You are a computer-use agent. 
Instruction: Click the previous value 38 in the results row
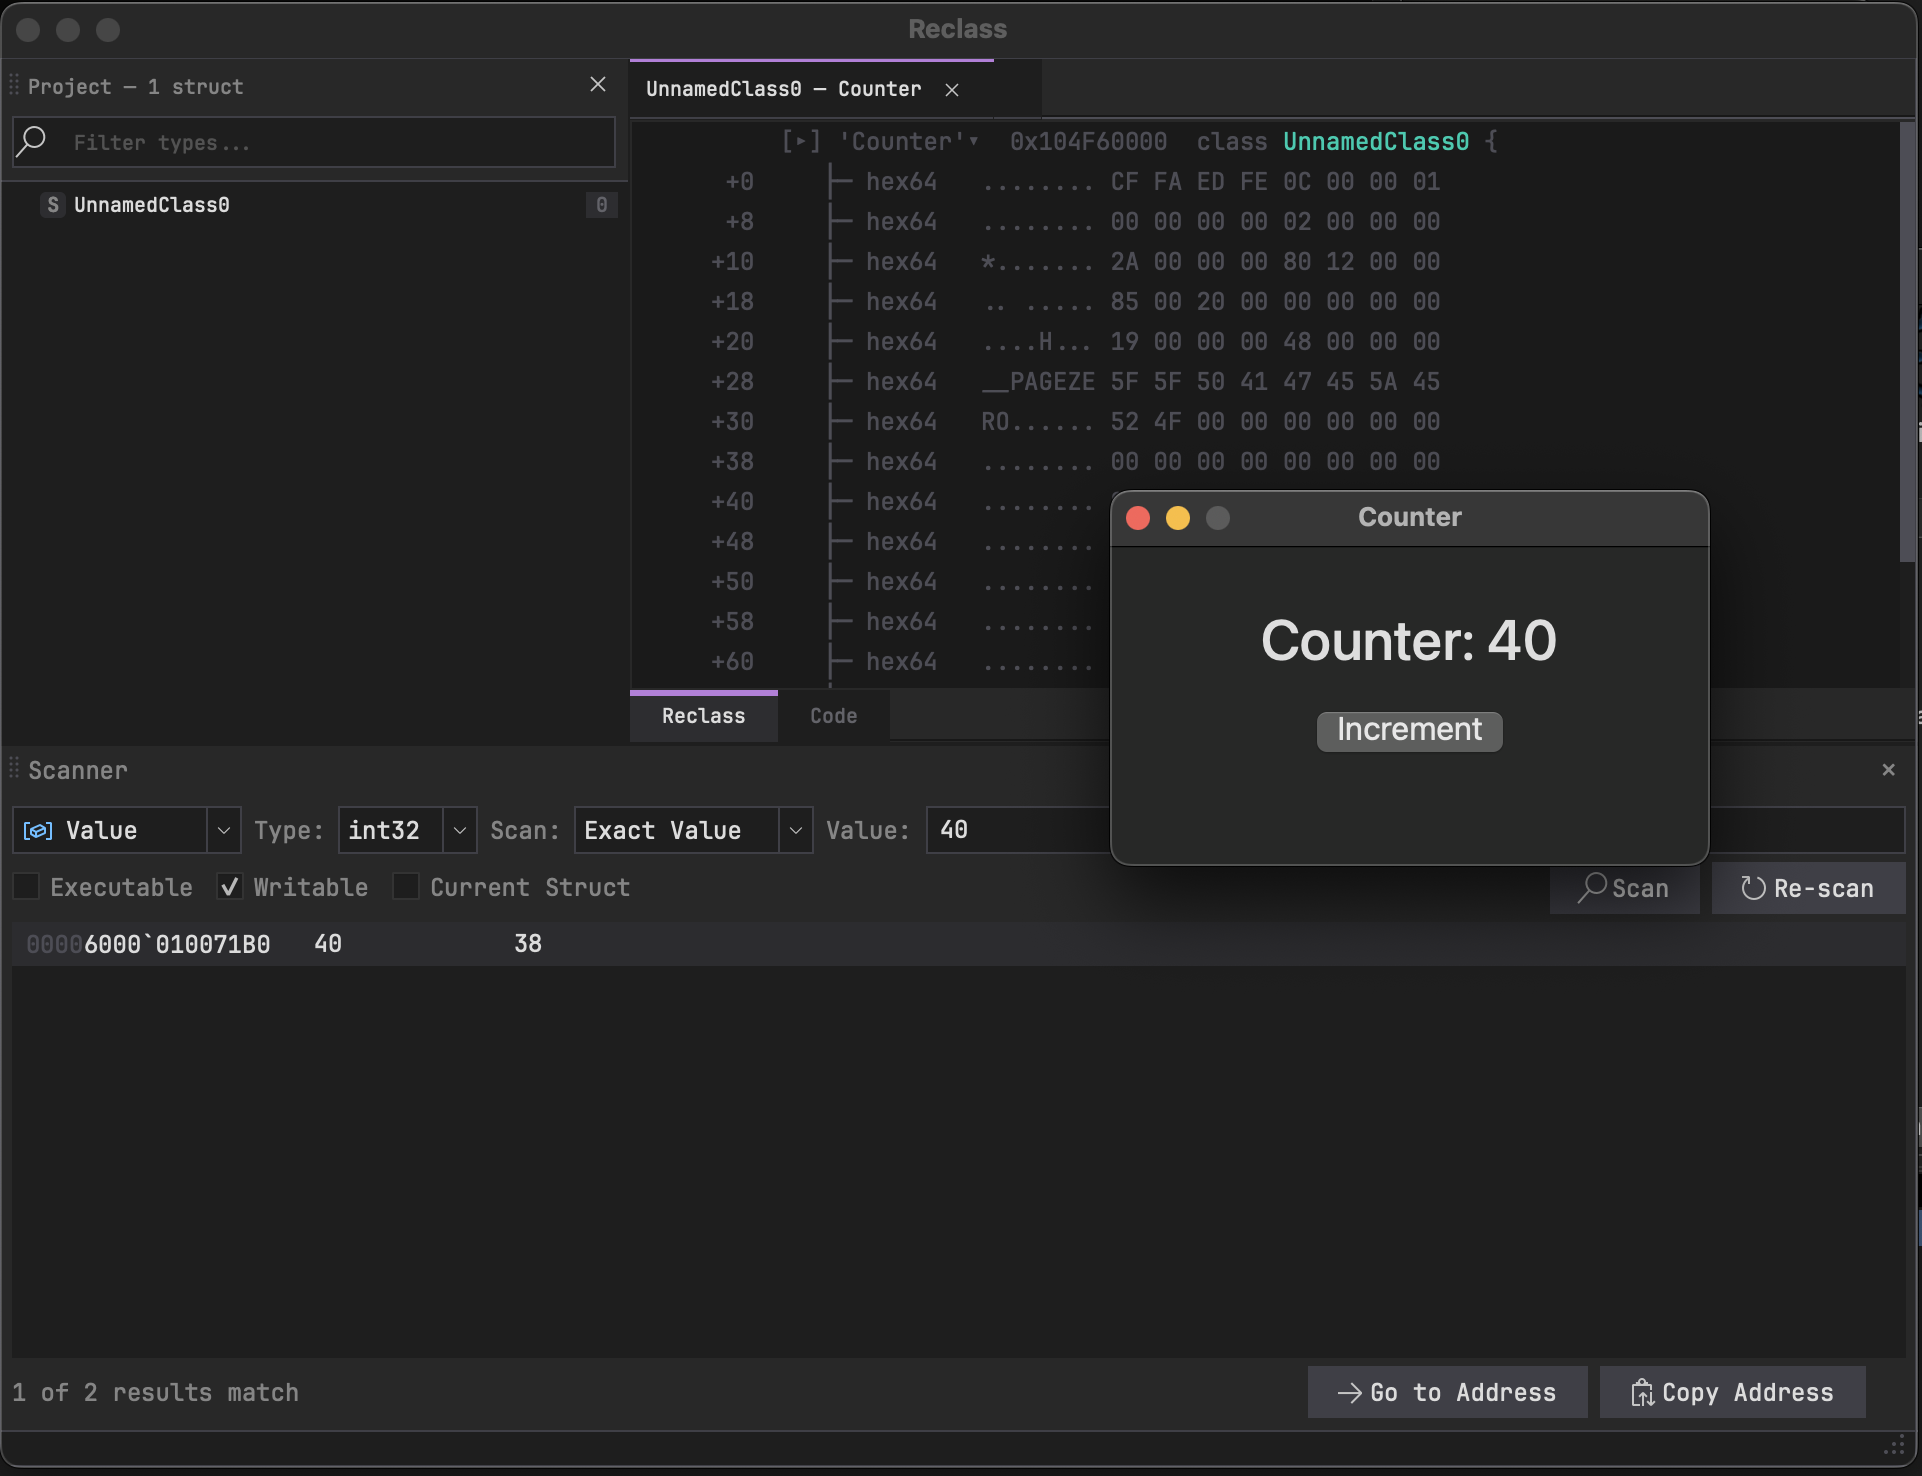pyautogui.click(x=528, y=944)
